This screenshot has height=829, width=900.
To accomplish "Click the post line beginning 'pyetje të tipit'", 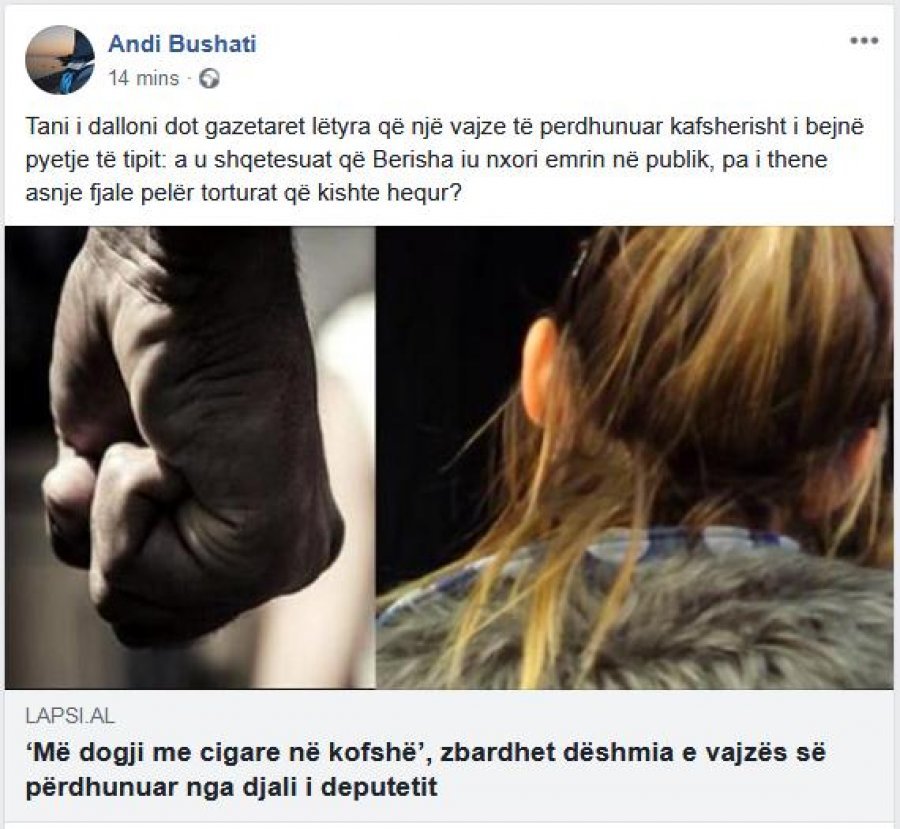I will 426,160.
